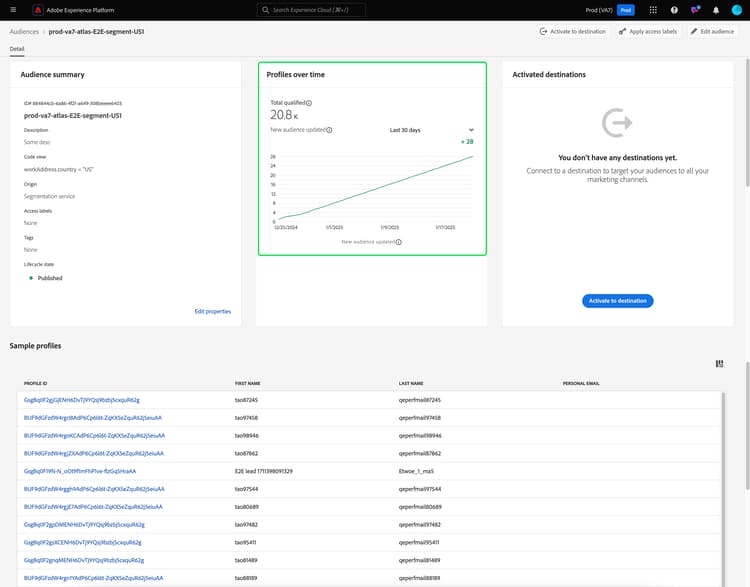Select the Detail tab
Viewport: 750px width, 587px height.
pyautogui.click(x=17, y=49)
